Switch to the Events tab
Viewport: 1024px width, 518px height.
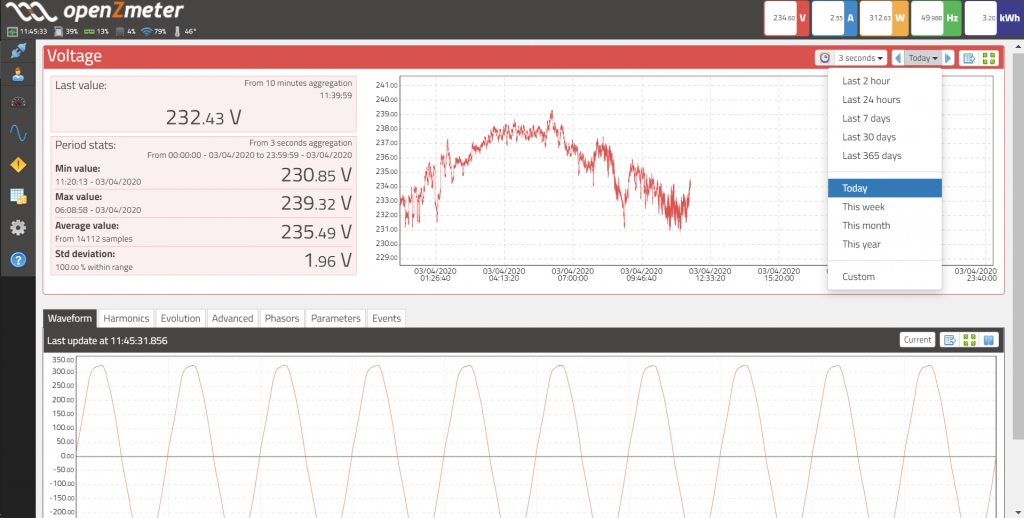[x=387, y=318]
